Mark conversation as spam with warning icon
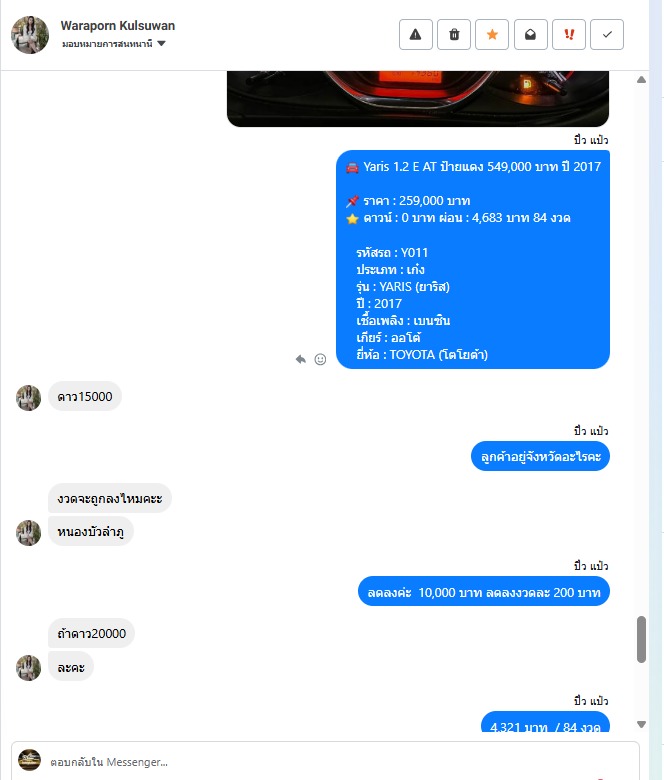The height and width of the screenshot is (780, 664). pyautogui.click(x=415, y=35)
